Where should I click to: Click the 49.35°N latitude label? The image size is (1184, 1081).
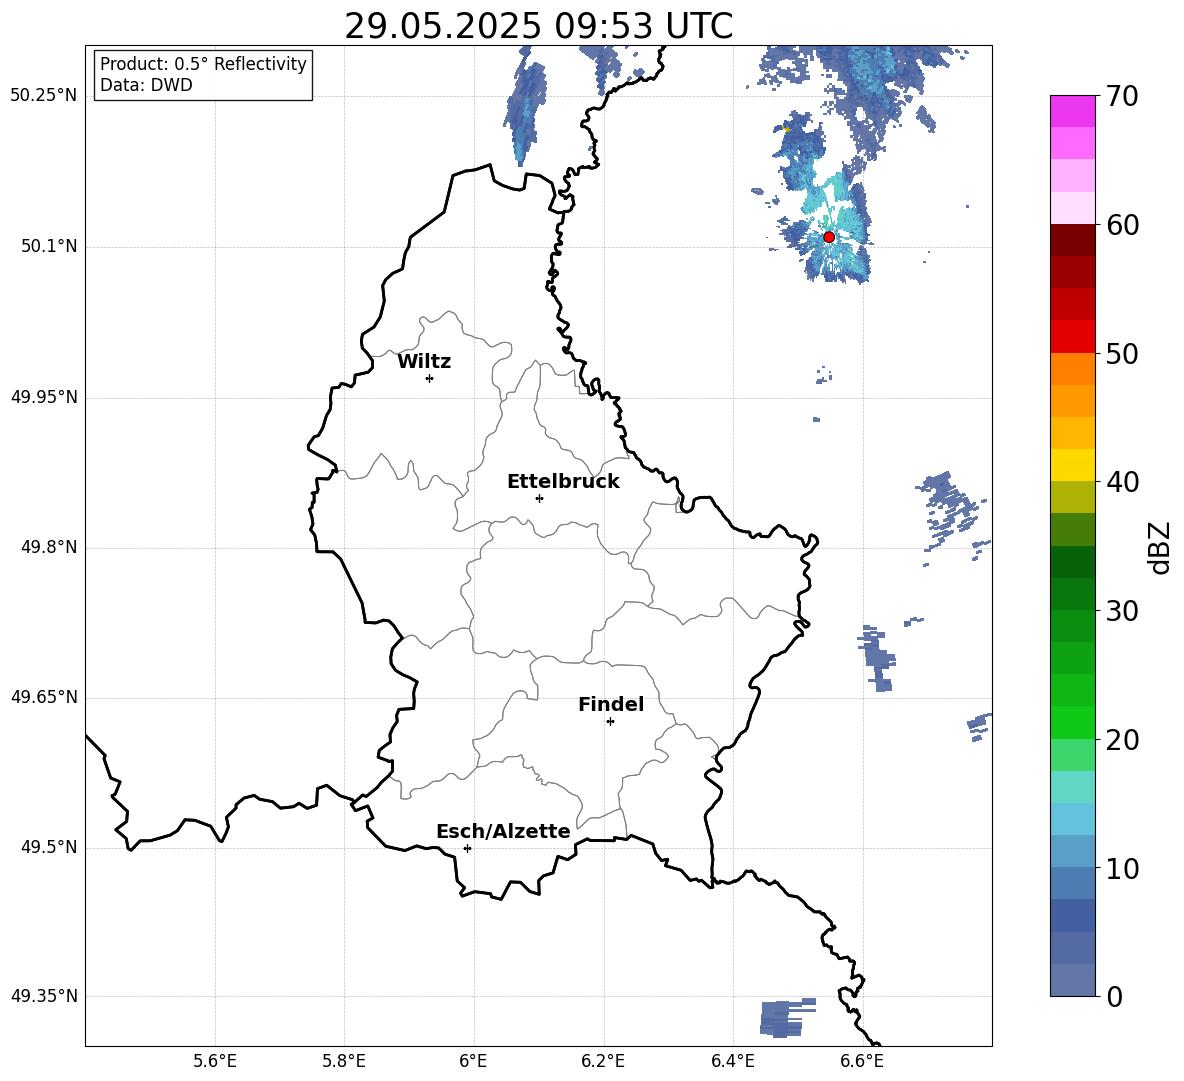(44, 996)
